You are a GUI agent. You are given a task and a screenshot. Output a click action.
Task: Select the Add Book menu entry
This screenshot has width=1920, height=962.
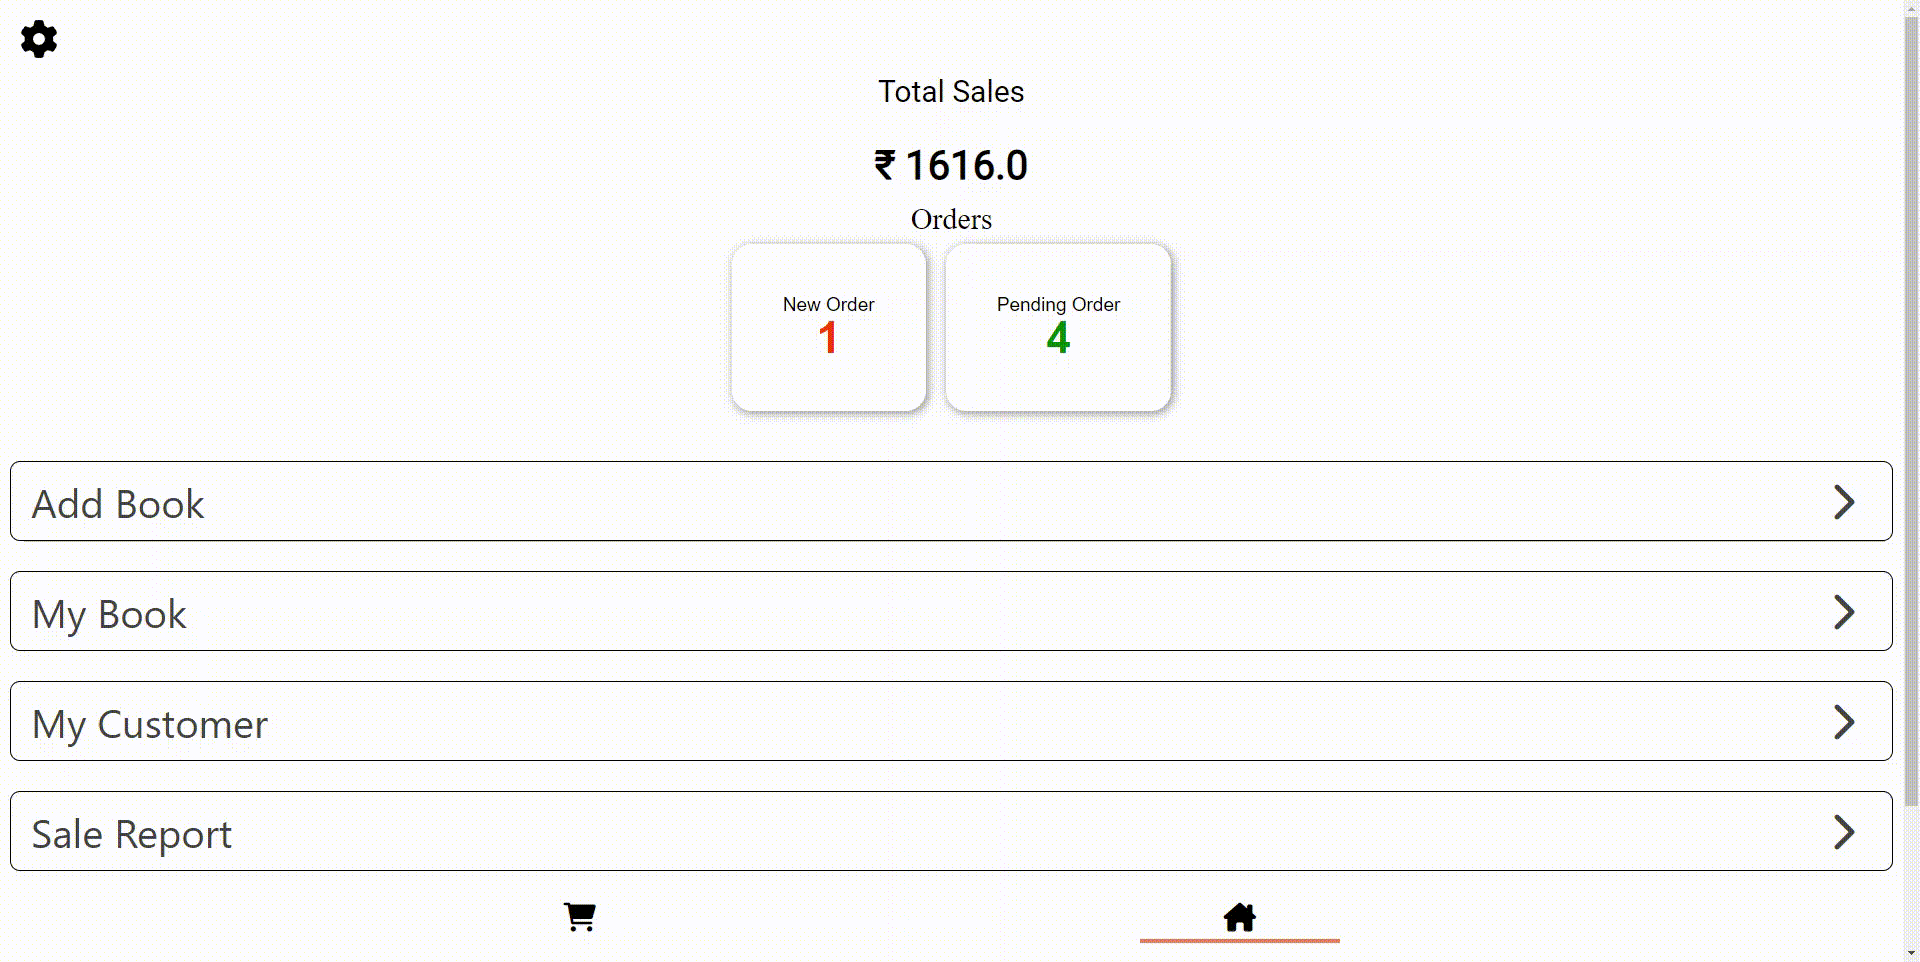117,503
